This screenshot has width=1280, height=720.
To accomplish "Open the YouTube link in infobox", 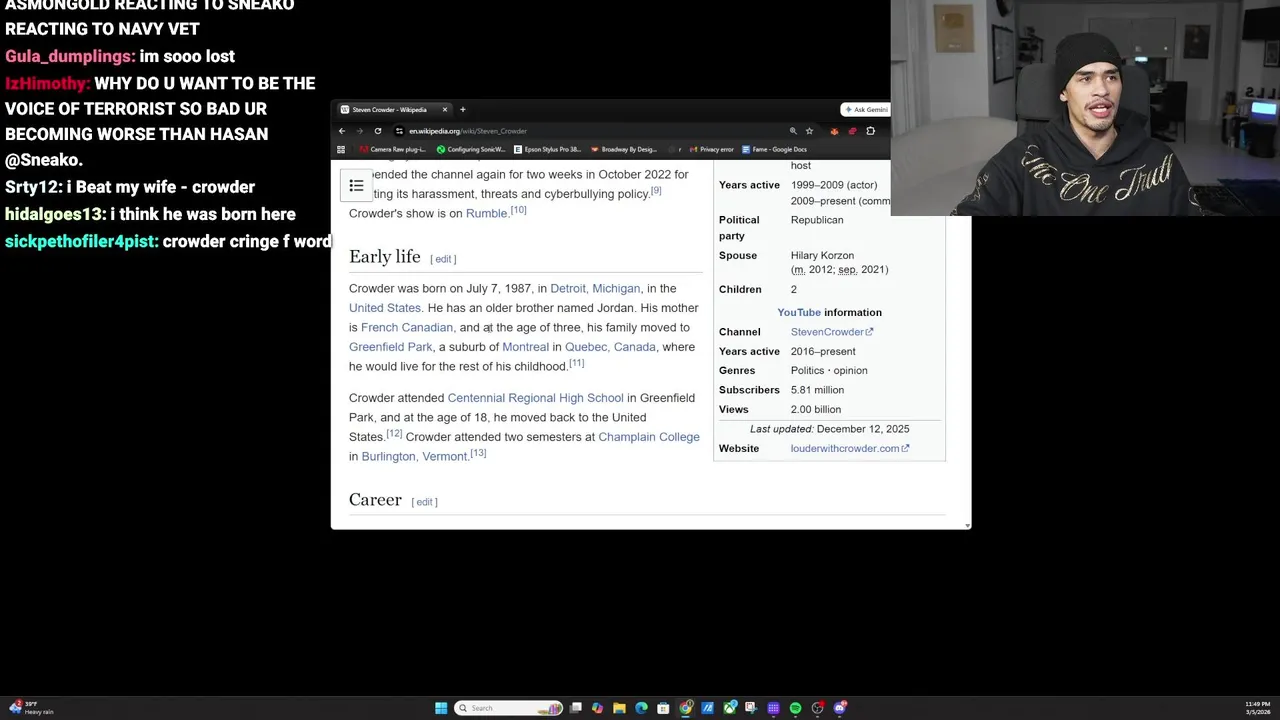I will pyautogui.click(x=799, y=312).
